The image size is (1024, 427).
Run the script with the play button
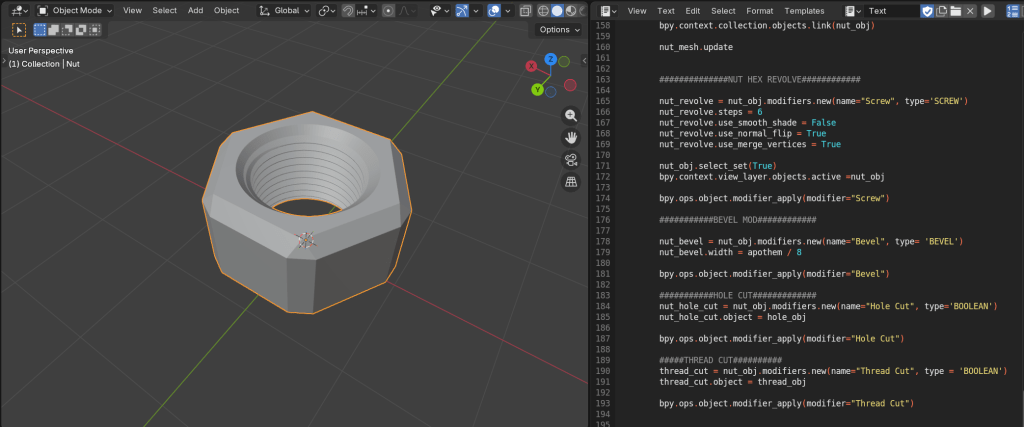click(x=988, y=10)
